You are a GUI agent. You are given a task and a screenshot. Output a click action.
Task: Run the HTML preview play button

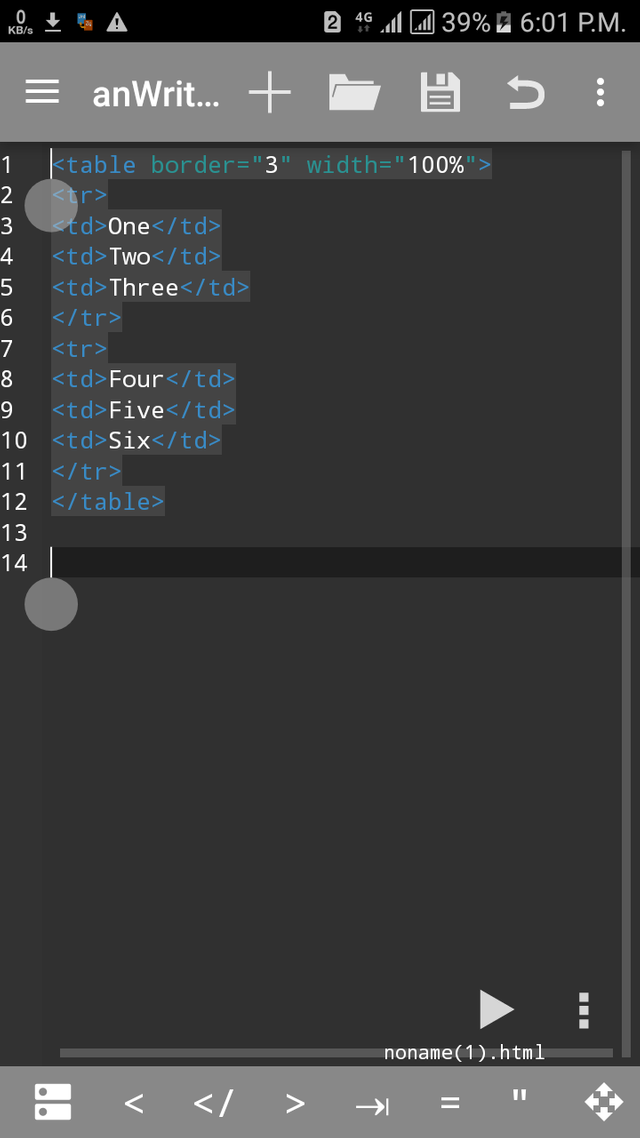point(496,1010)
